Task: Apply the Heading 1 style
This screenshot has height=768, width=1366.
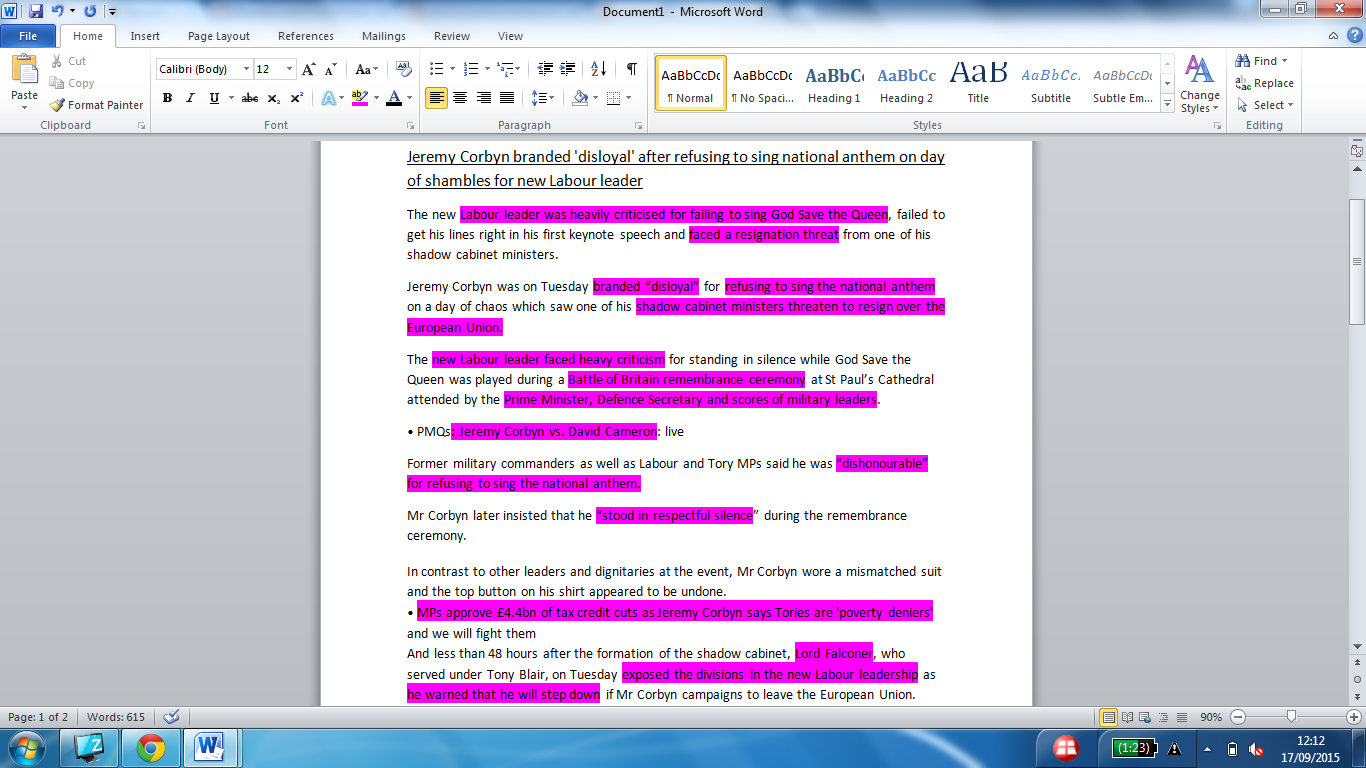Action: tap(834, 83)
